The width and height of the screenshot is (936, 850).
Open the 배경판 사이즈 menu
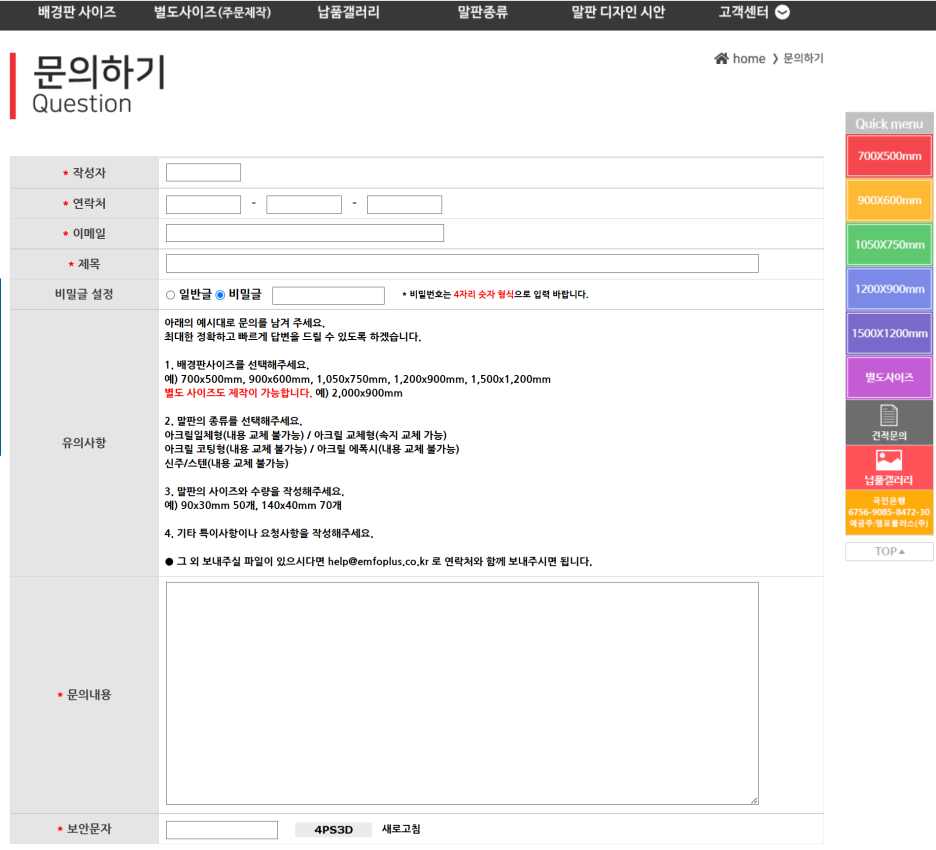pos(77,12)
